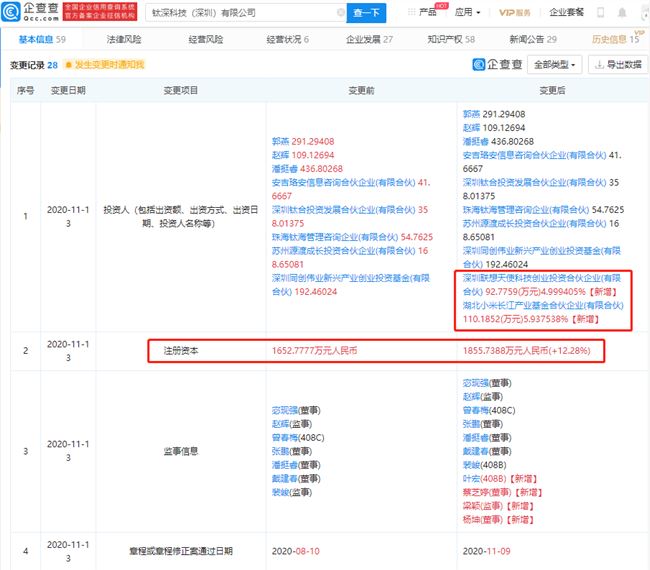Click the 企查查 logo beside 全部类型
This screenshot has width=650, height=570.
coord(497,65)
